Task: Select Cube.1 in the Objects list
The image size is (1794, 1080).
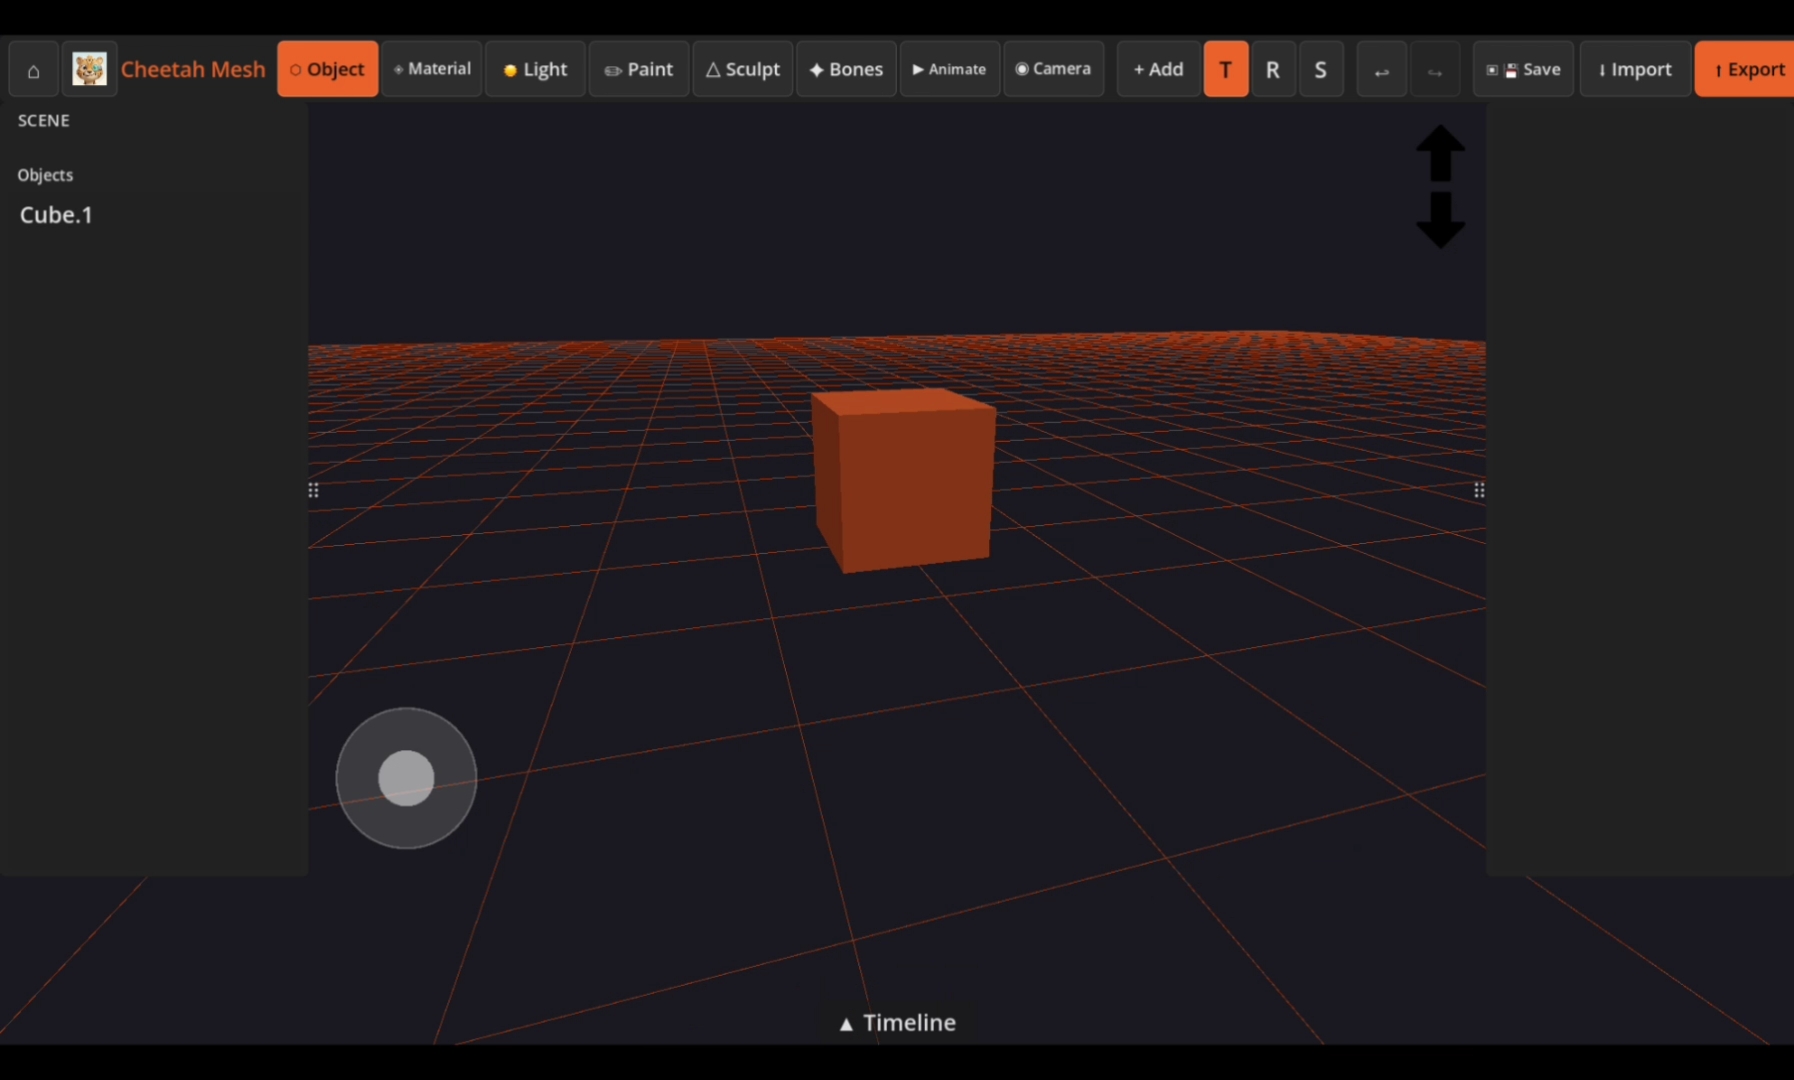Action: [x=56, y=215]
